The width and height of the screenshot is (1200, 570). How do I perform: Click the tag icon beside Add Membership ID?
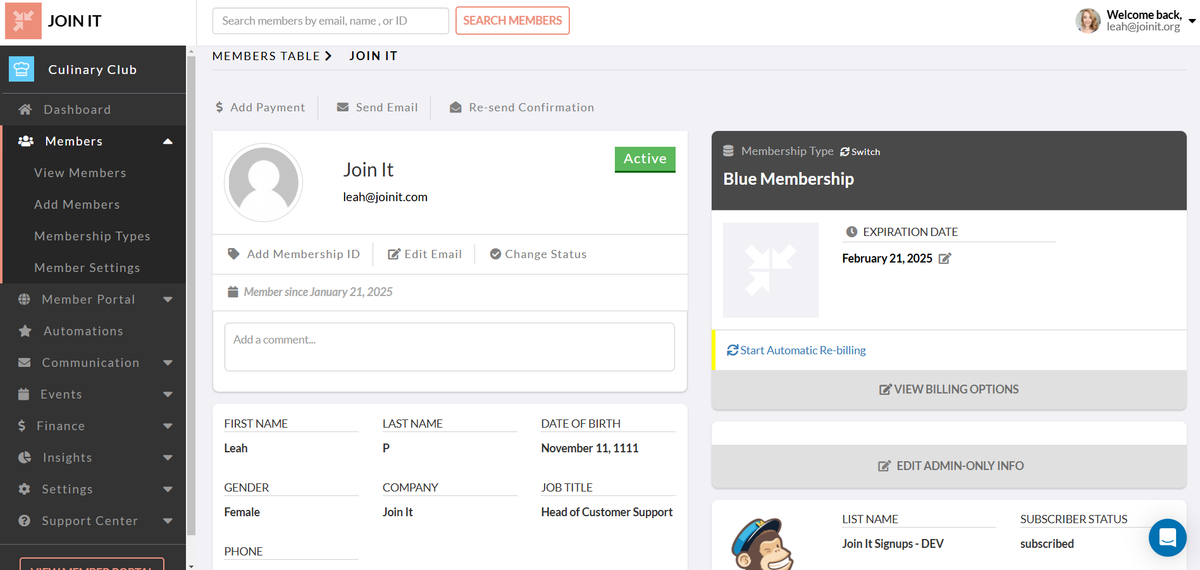click(234, 254)
